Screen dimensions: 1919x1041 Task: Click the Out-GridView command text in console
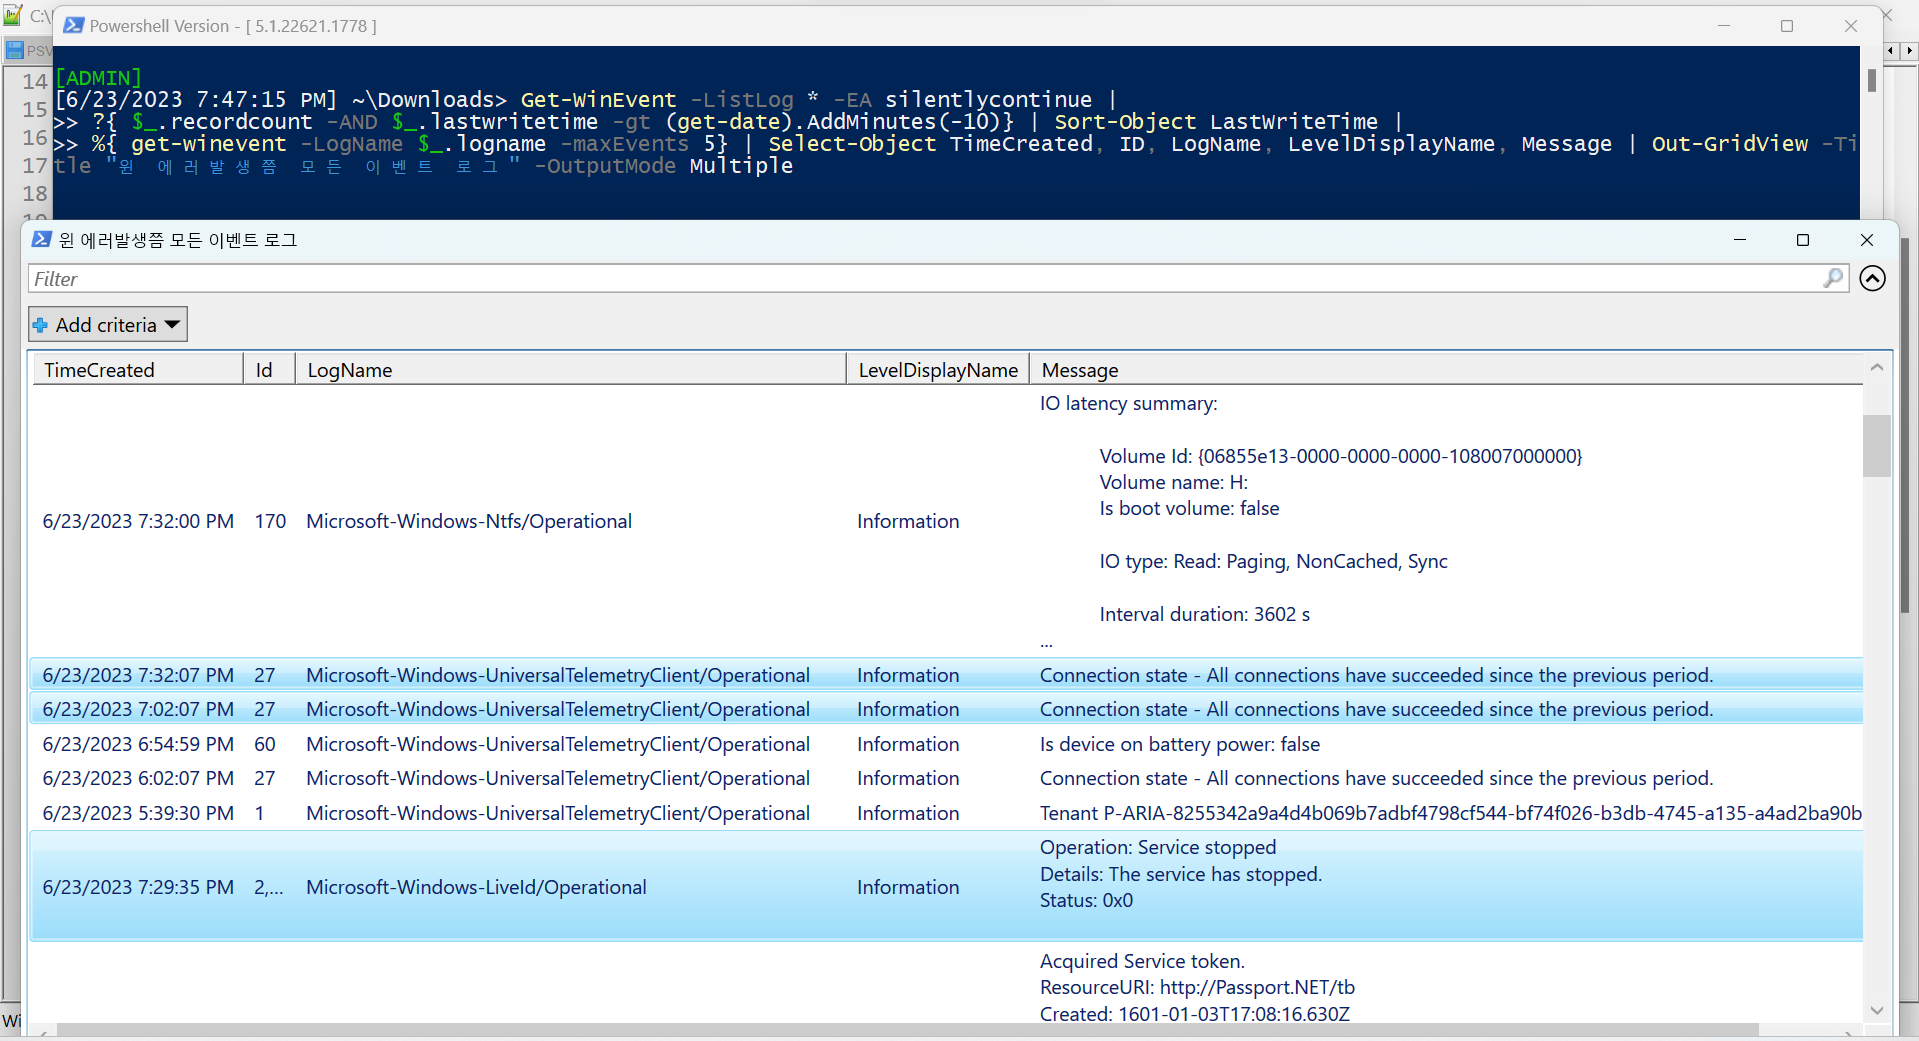click(x=1730, y=144)
